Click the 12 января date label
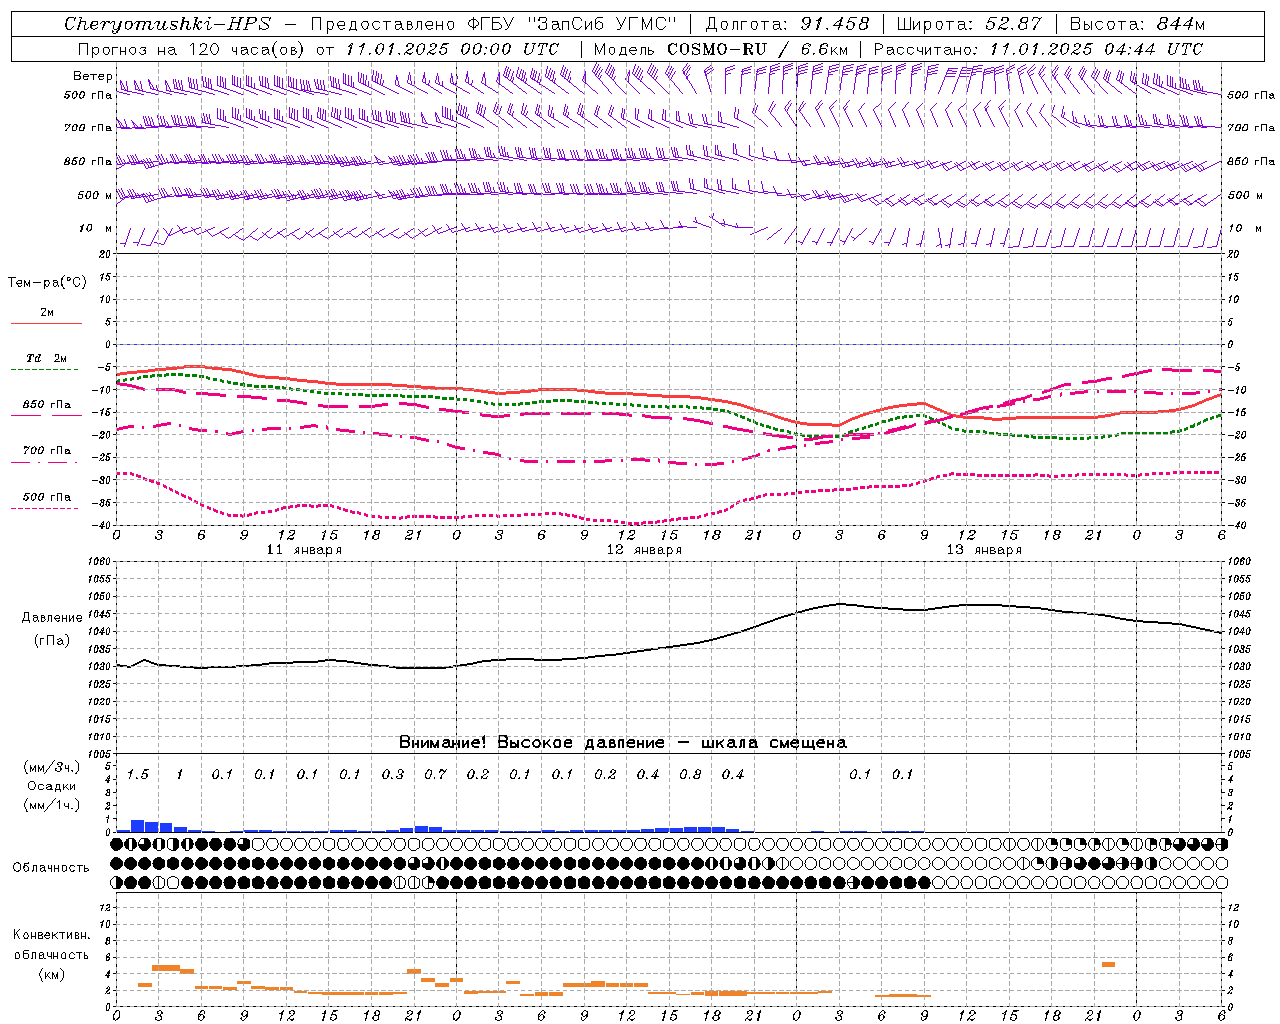This screenshot has height=1024, width=1280. click(x=645, y=550)
